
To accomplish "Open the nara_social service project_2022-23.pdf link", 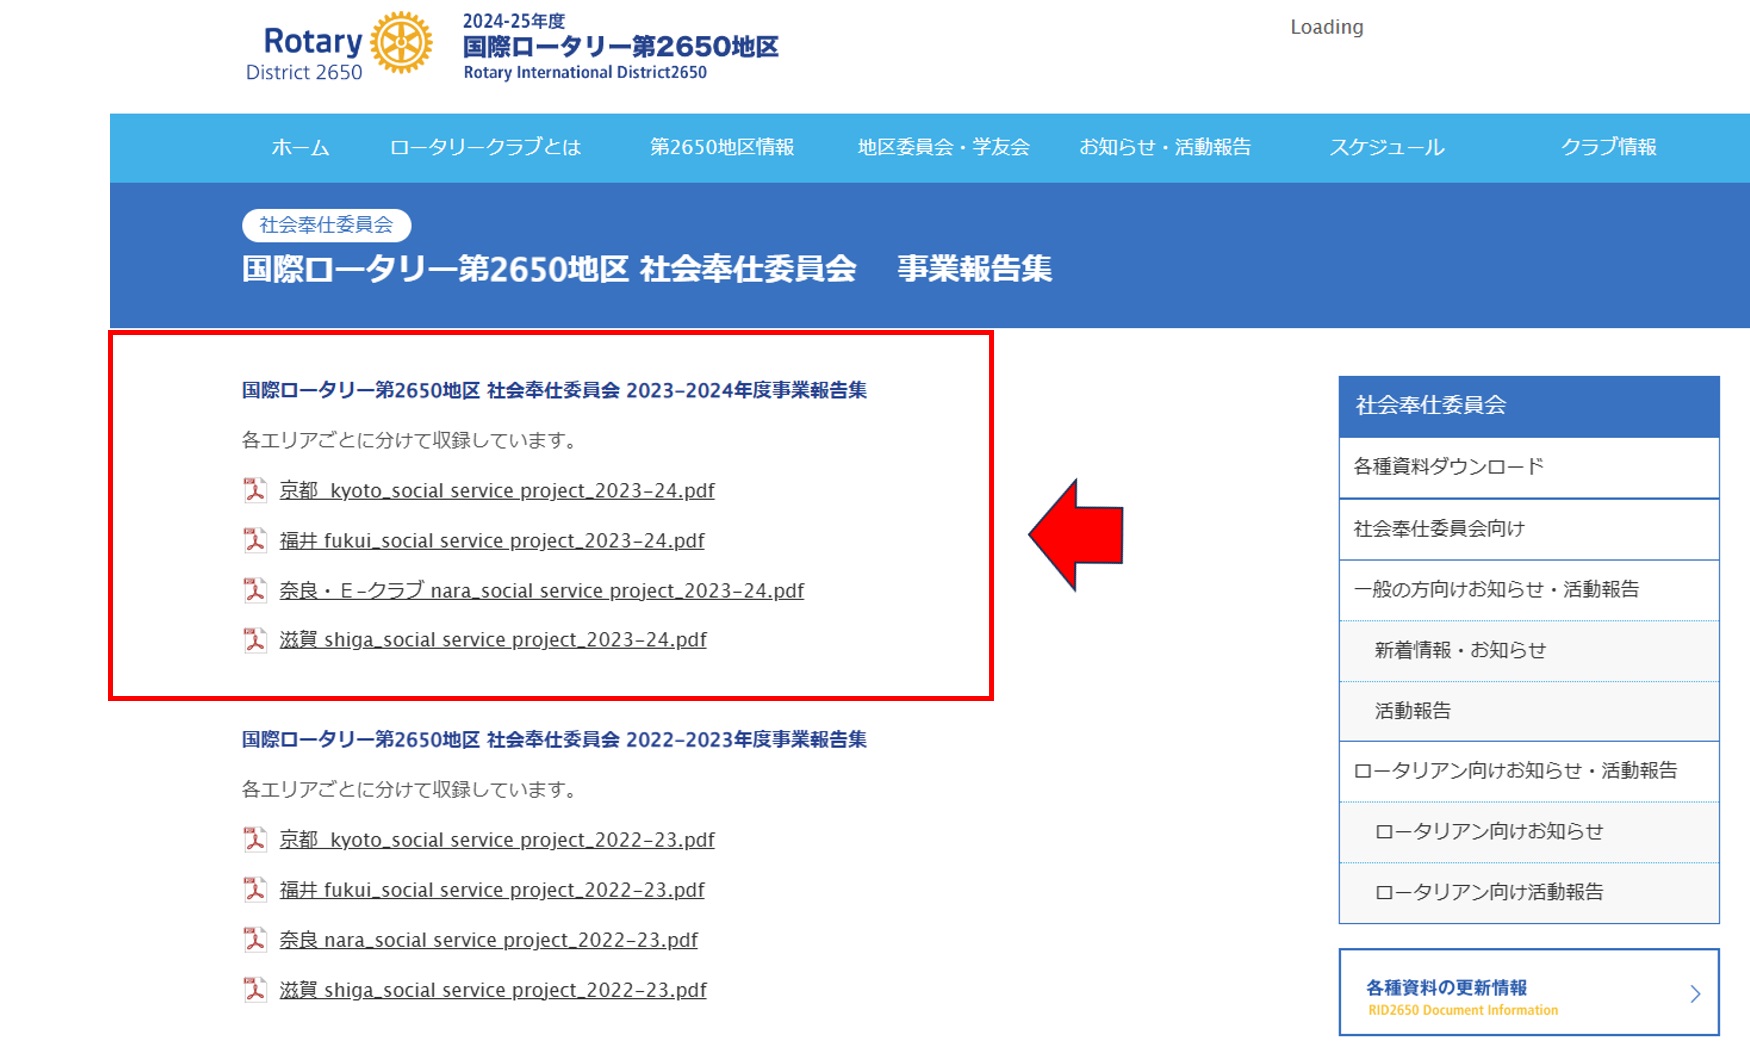I will (488, 940).
